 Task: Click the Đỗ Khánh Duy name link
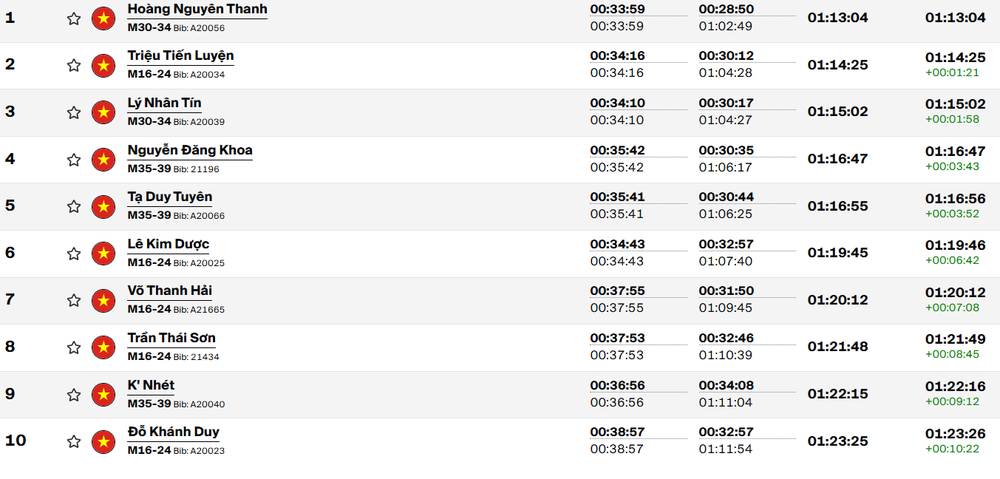click(173, 432)
